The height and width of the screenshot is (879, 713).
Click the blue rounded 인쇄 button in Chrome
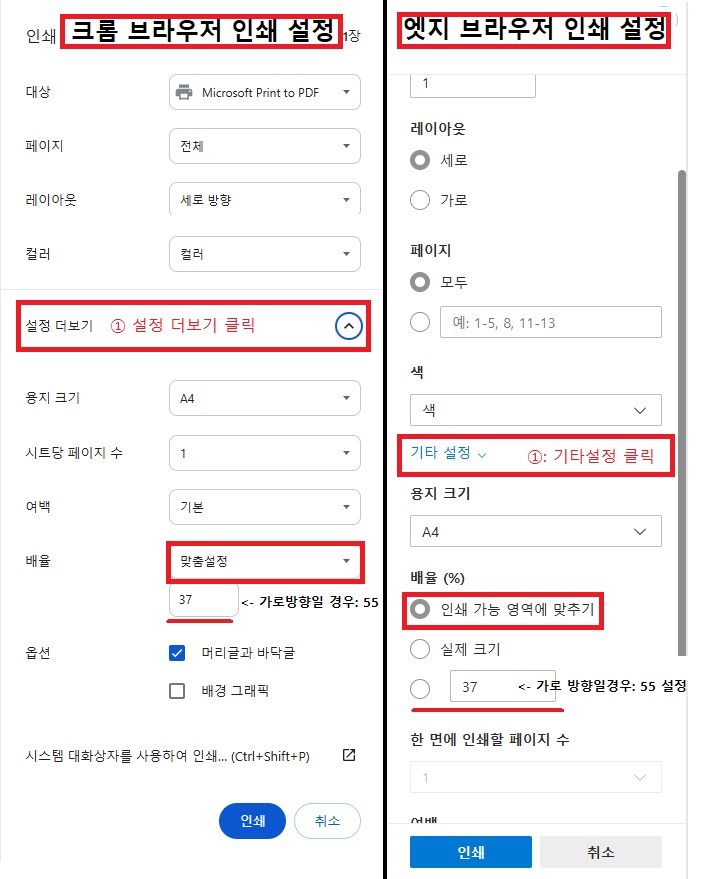point(252,821)
